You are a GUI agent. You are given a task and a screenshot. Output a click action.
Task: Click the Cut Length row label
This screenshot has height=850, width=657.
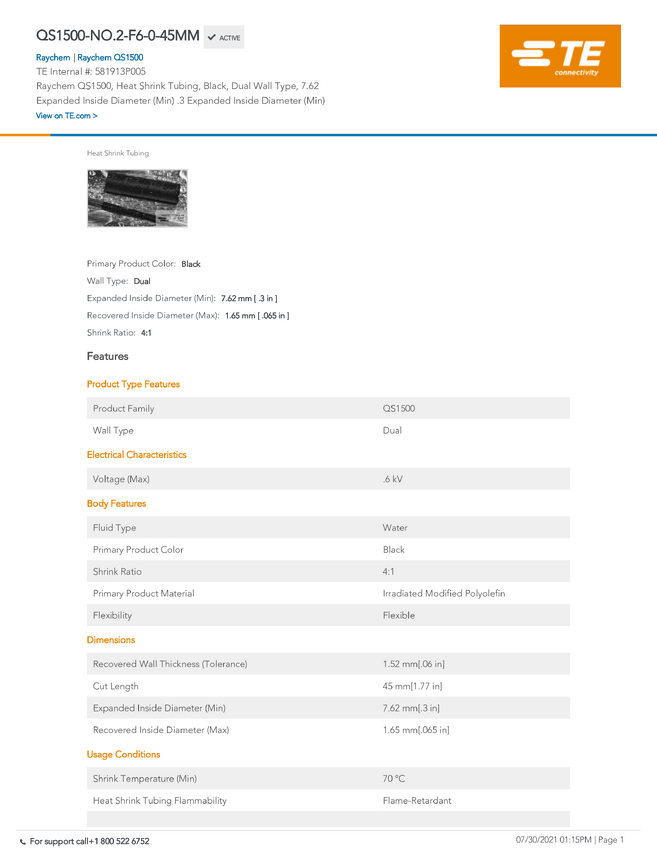[115, 686]
